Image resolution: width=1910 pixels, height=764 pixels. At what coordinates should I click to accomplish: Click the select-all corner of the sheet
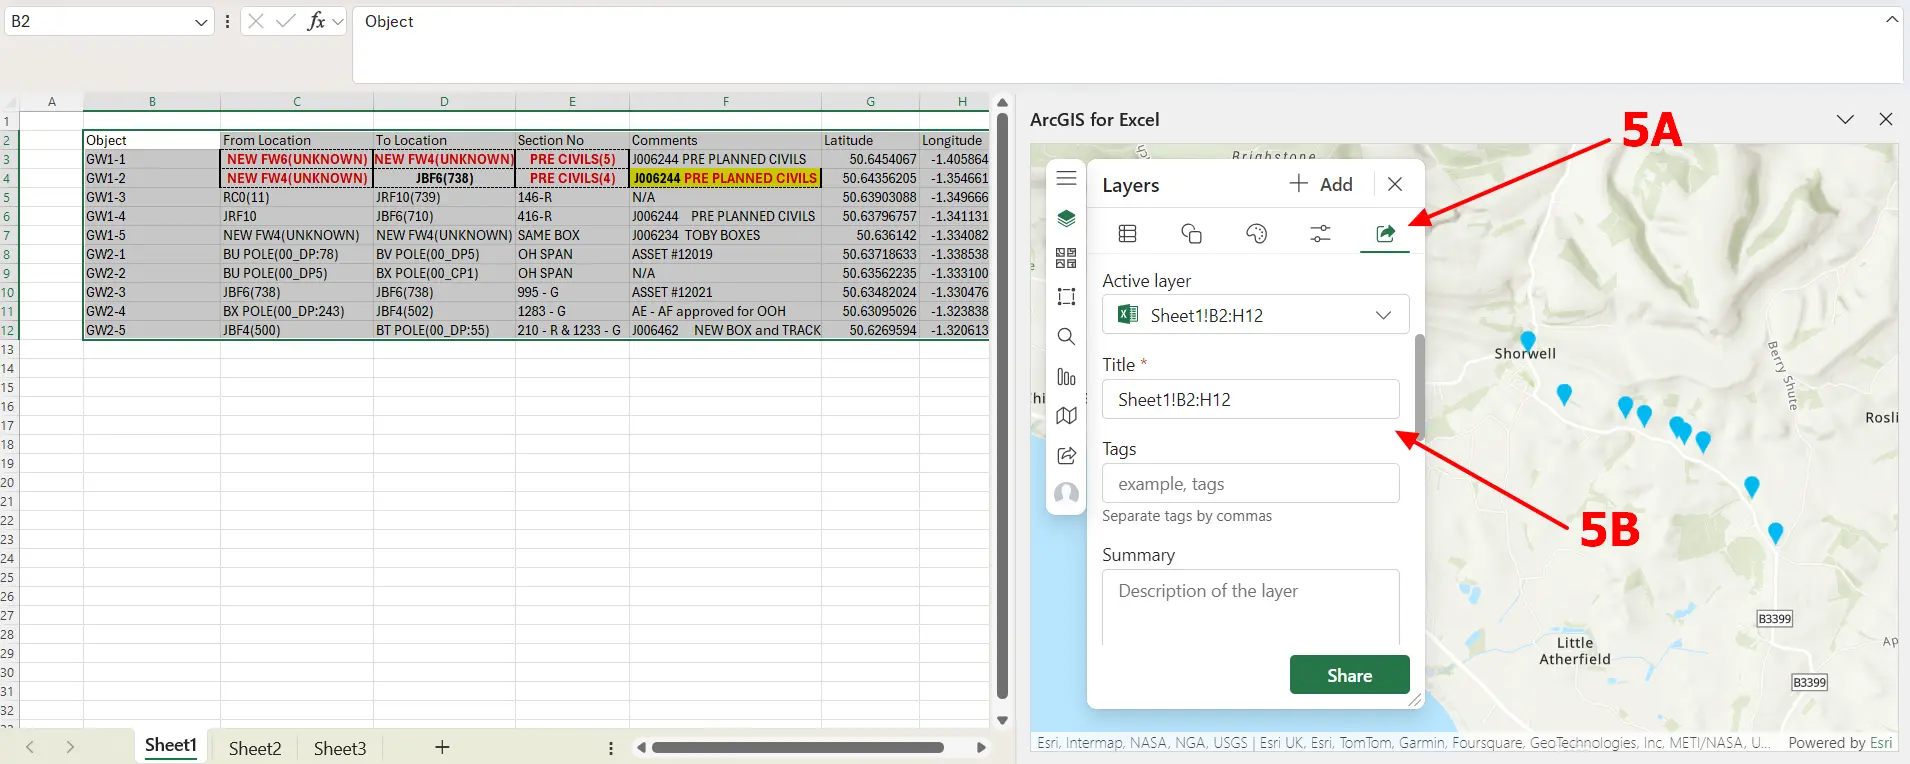pos(9,101)
